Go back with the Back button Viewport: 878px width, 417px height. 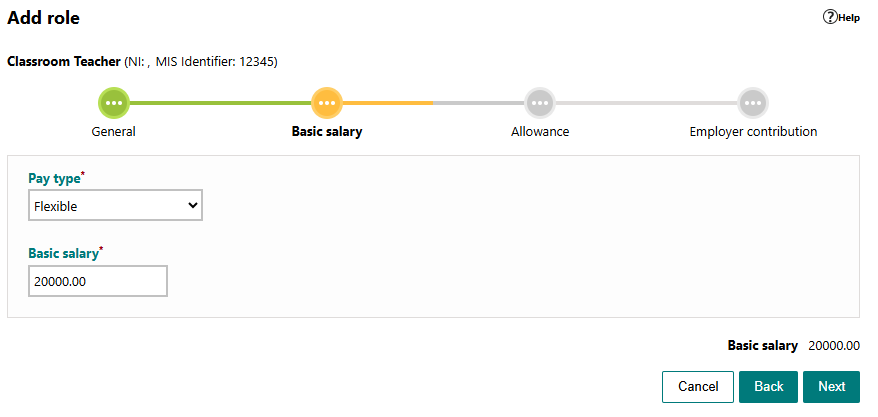[769, 387]
